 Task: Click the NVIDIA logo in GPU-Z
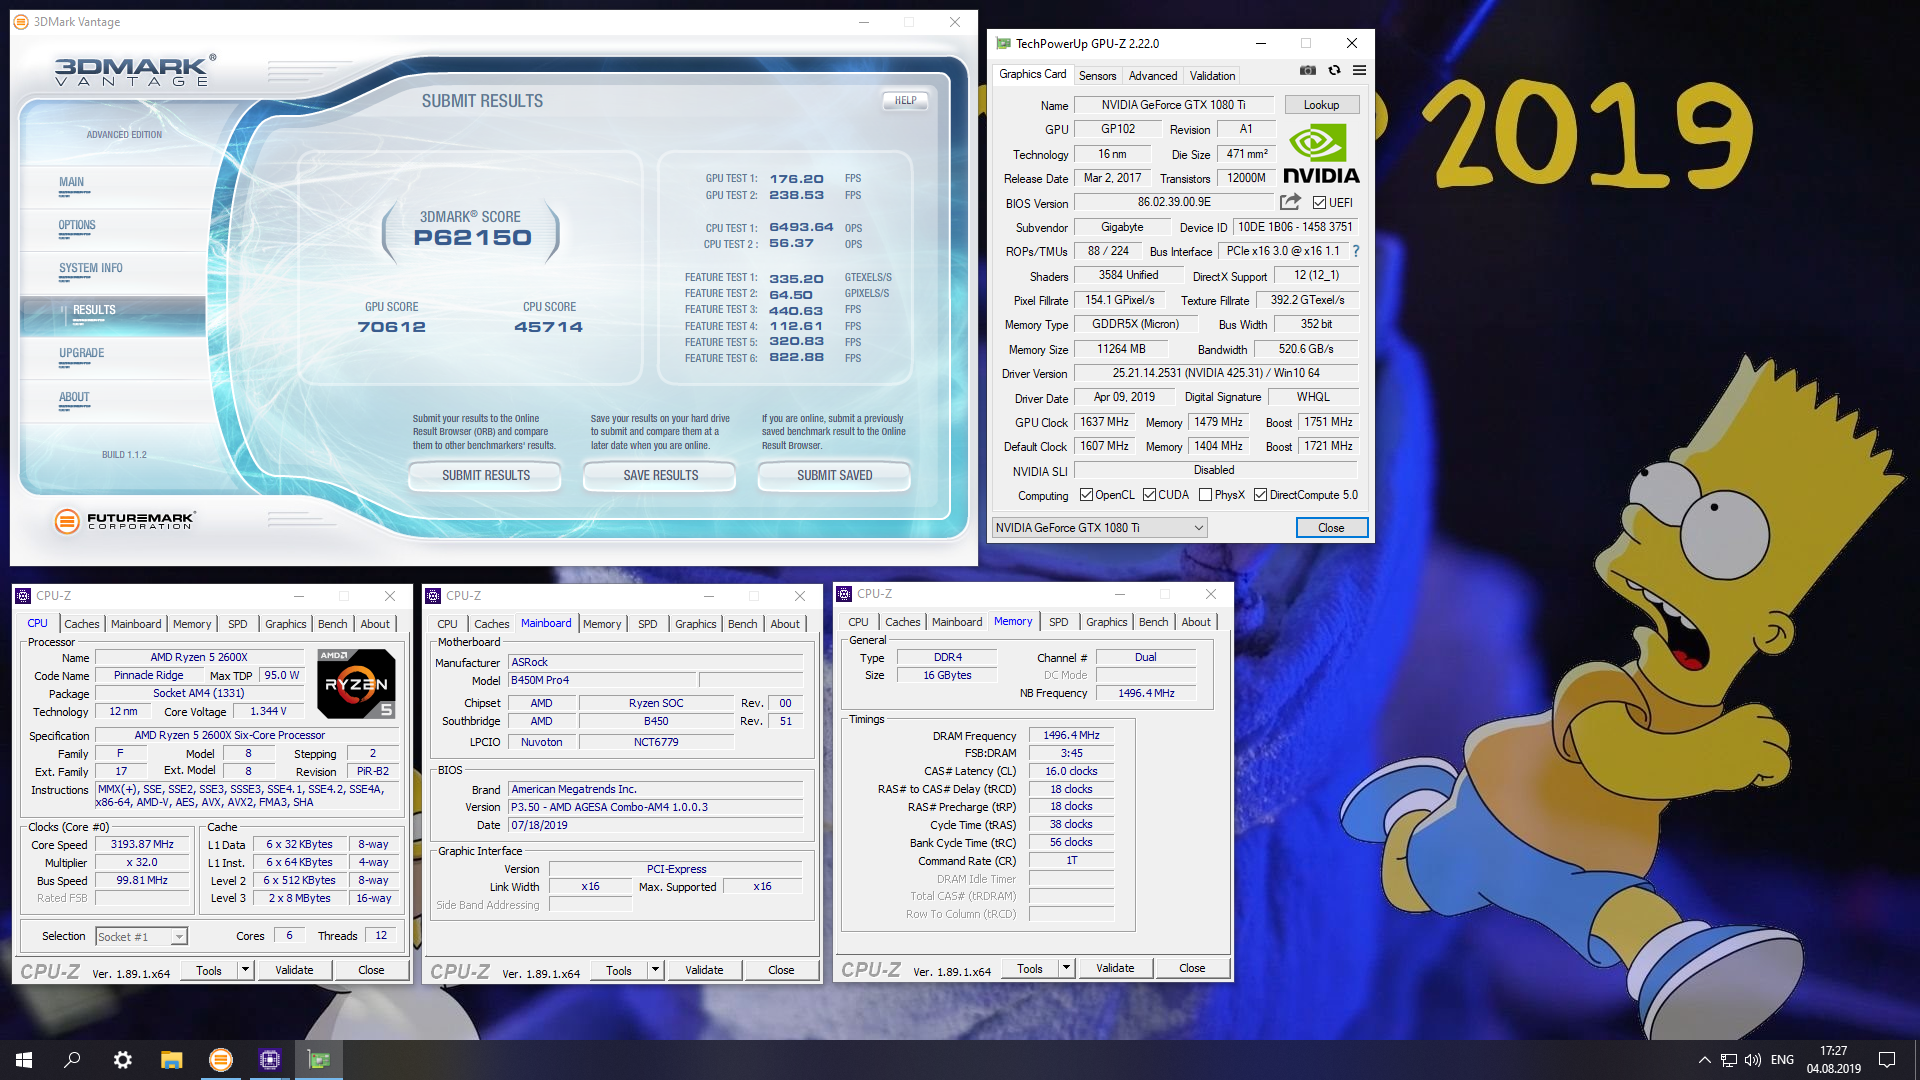[1321, 155]
